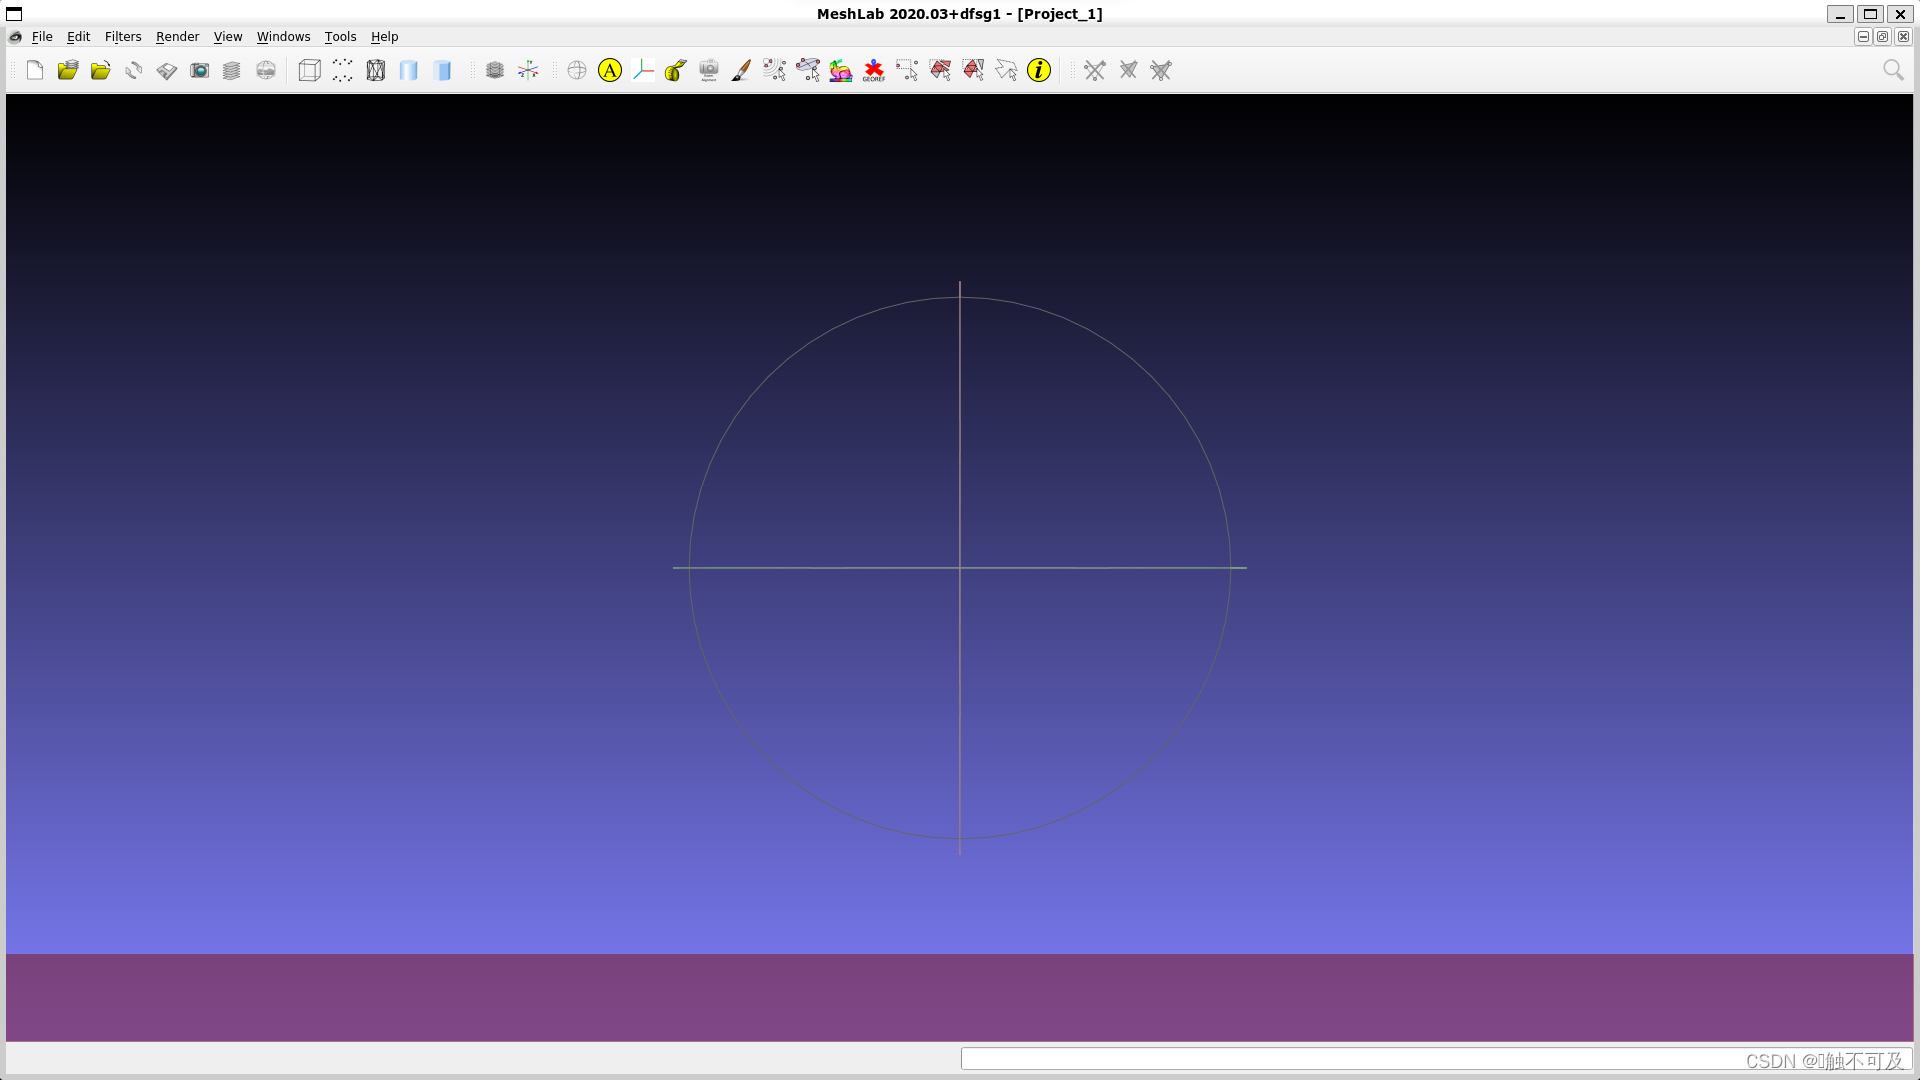This screenshot has height=1080, width=1920.
Task: Expand the Help menu
Action: tap(384, 37)
